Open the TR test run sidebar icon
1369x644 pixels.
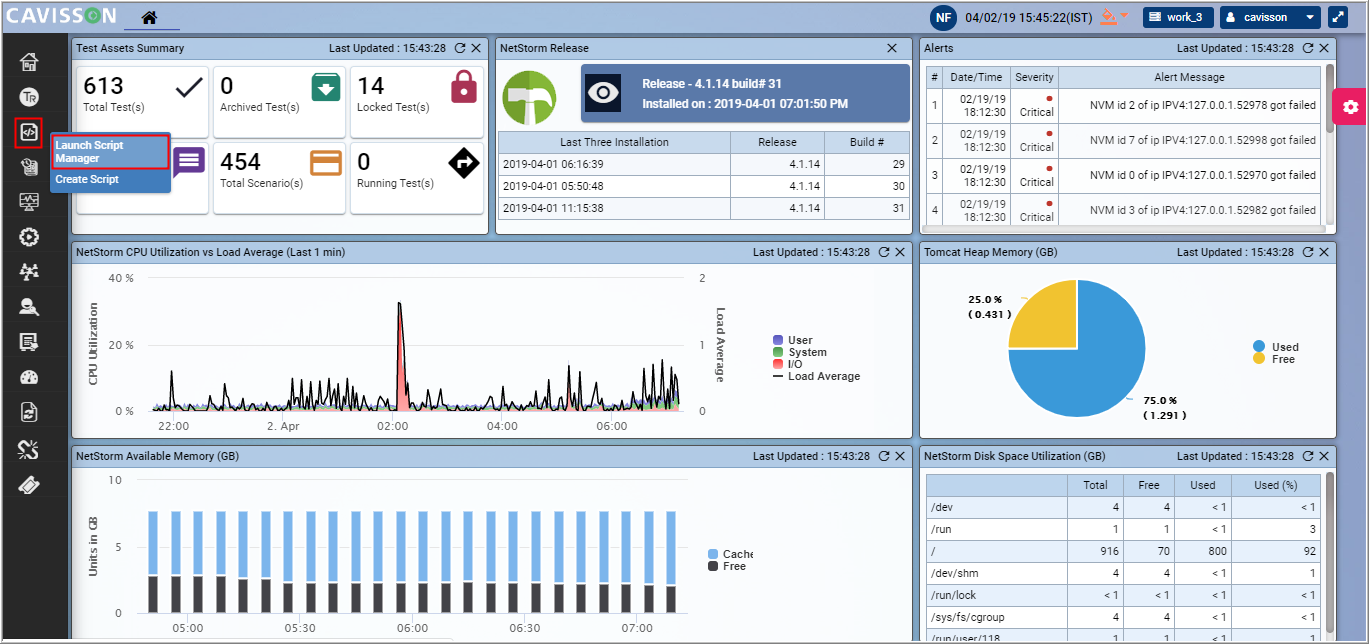pos(29,97)
